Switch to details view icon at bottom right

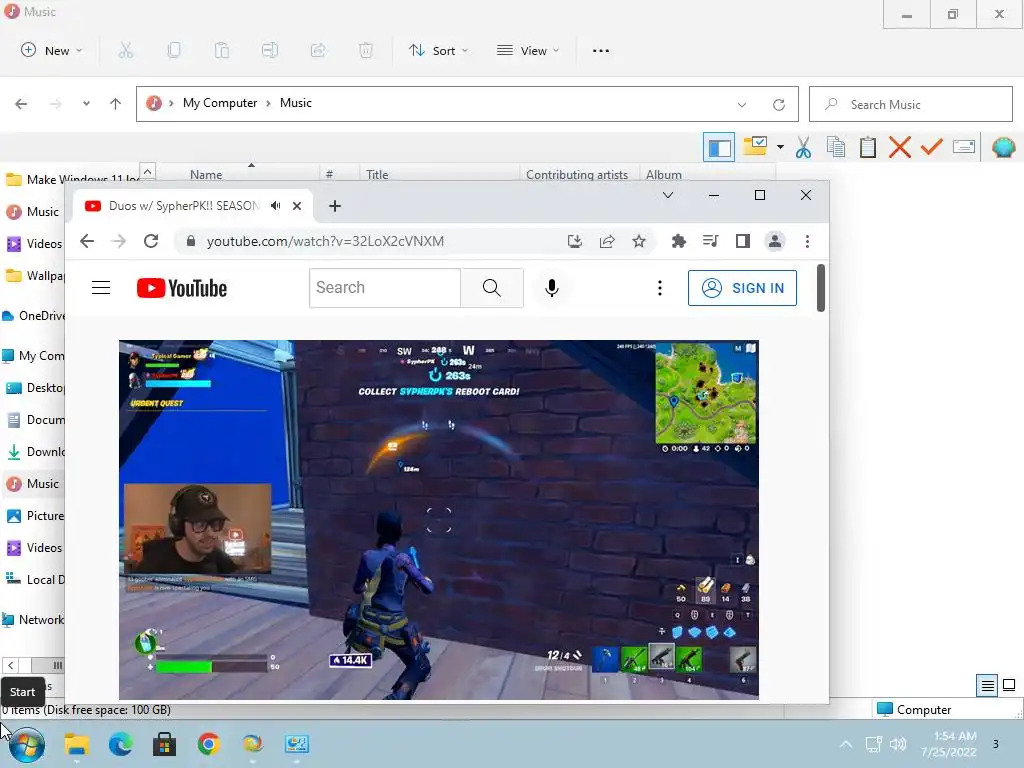[x=987, y=685]
